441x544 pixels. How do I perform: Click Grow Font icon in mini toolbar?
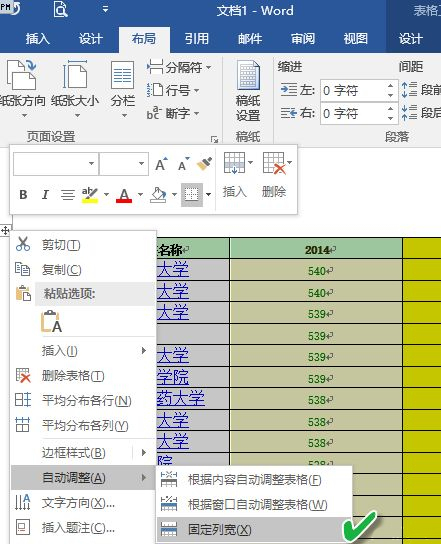tap(161, 164)
